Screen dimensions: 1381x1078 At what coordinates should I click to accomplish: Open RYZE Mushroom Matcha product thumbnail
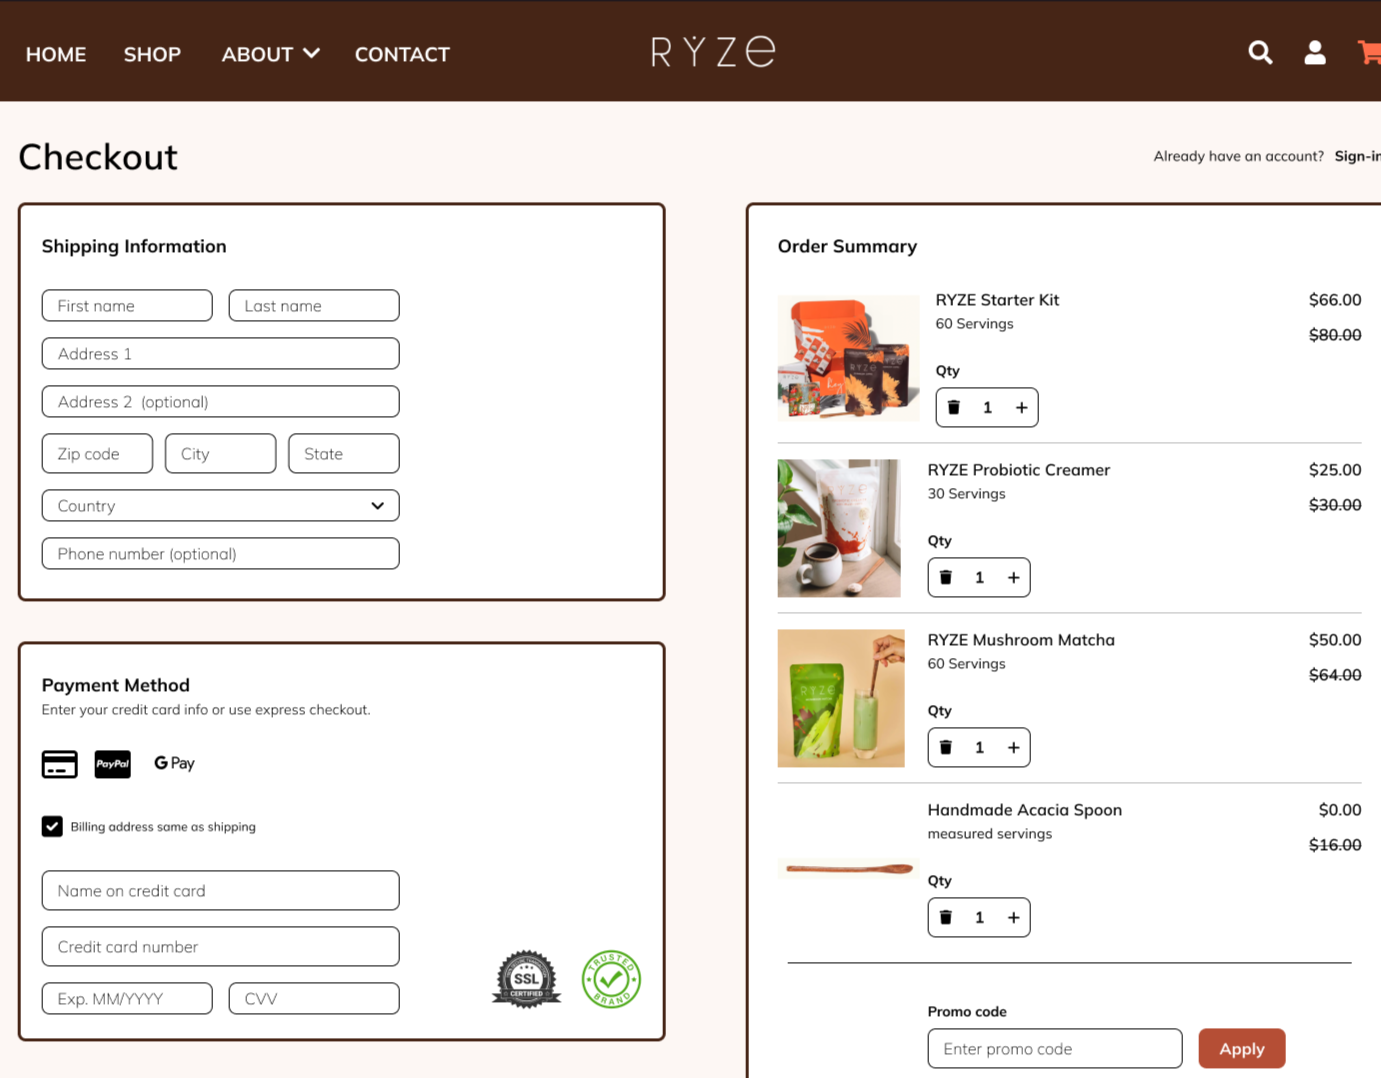(841, 698)
